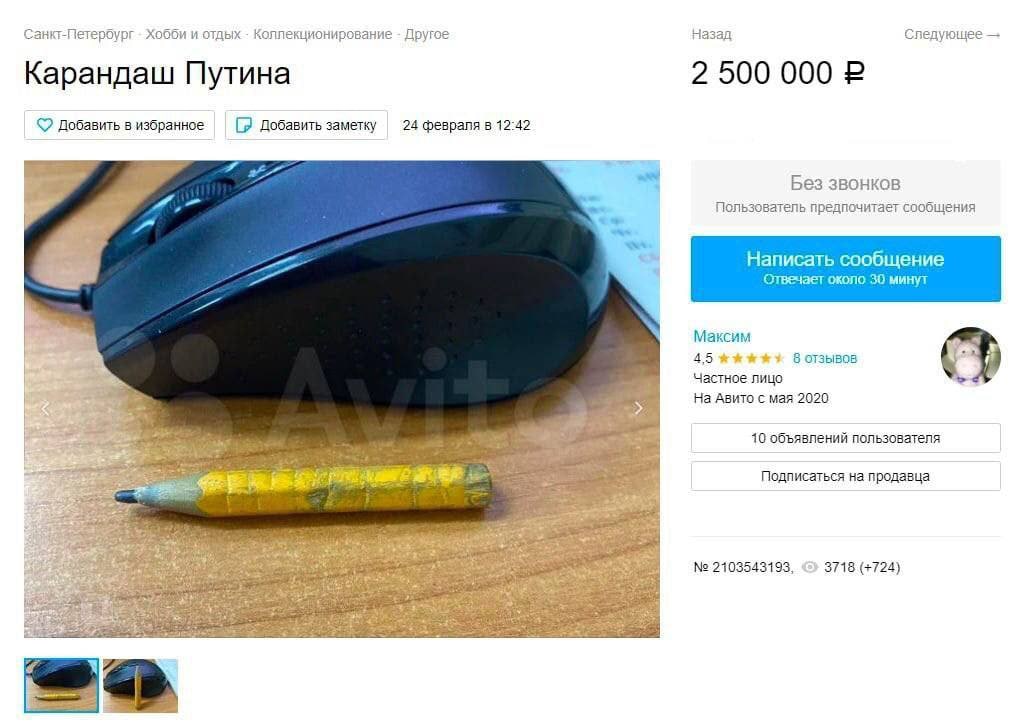Viewport: 1011px width, 723px height.
Task: Show next photo with right arrow
Action: 638,408
